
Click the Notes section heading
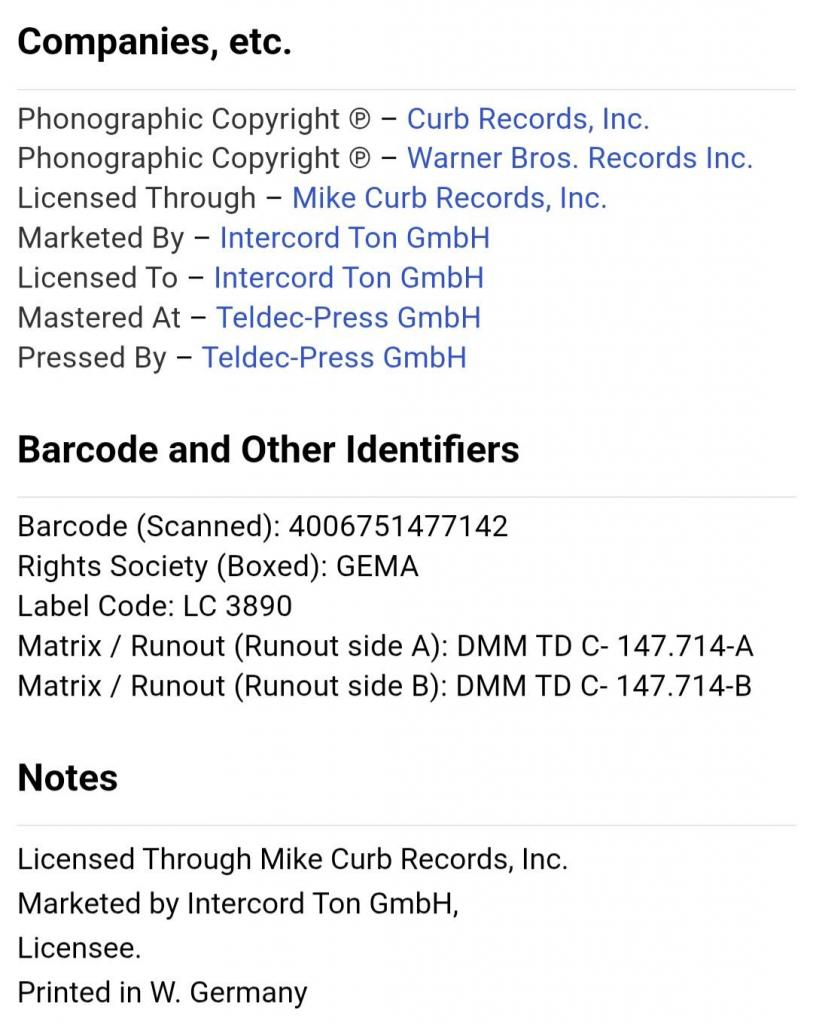(67, 778)
